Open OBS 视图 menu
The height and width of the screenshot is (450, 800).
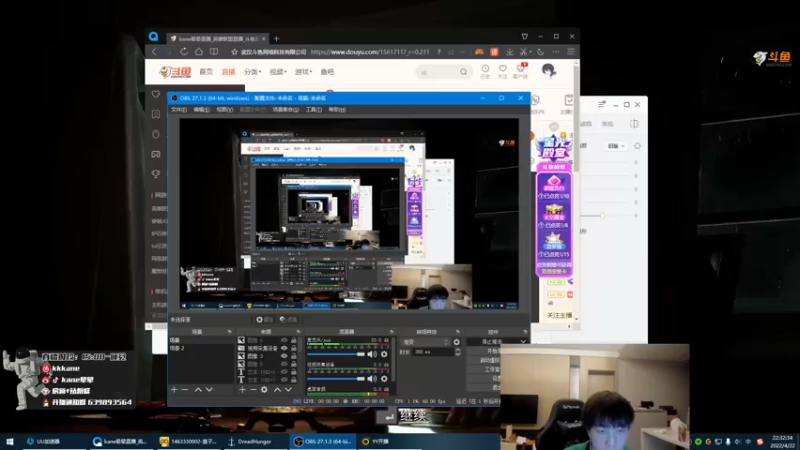click(x=224, y=109)
